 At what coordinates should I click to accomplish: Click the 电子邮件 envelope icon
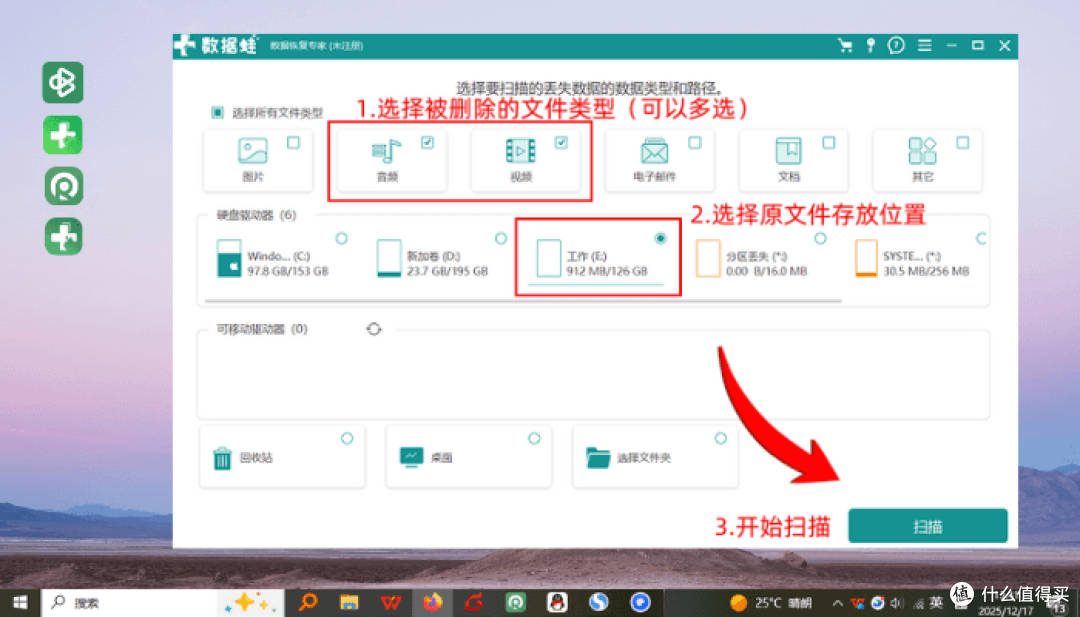coord(654,151)
